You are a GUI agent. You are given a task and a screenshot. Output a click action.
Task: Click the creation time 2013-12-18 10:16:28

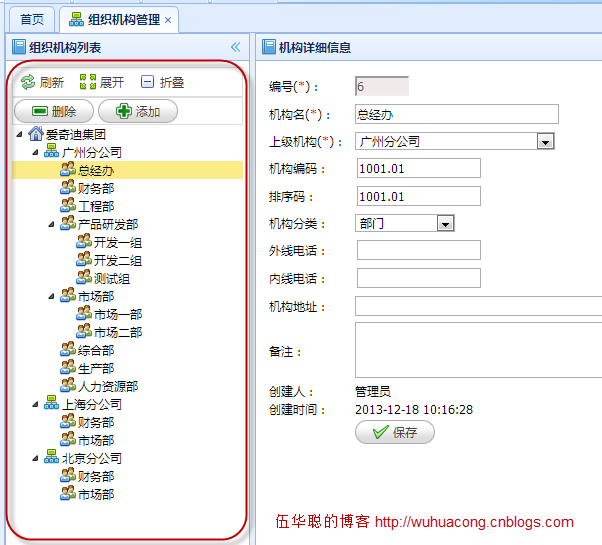click(414, 410)
